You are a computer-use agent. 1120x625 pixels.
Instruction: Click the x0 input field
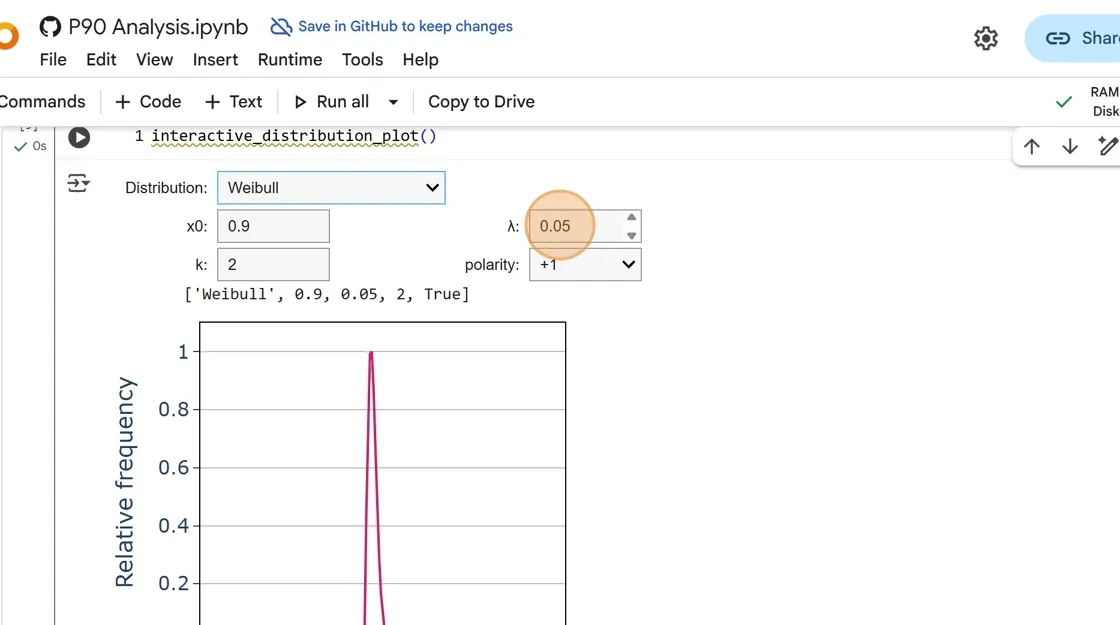click(x=273, y=226)
